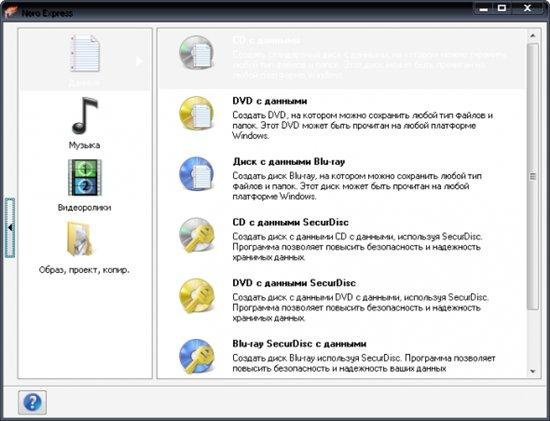The width and height of the screenshot is (550, 421).
Task: Click the Nero Express flame title icon
Action: point(11,13)
